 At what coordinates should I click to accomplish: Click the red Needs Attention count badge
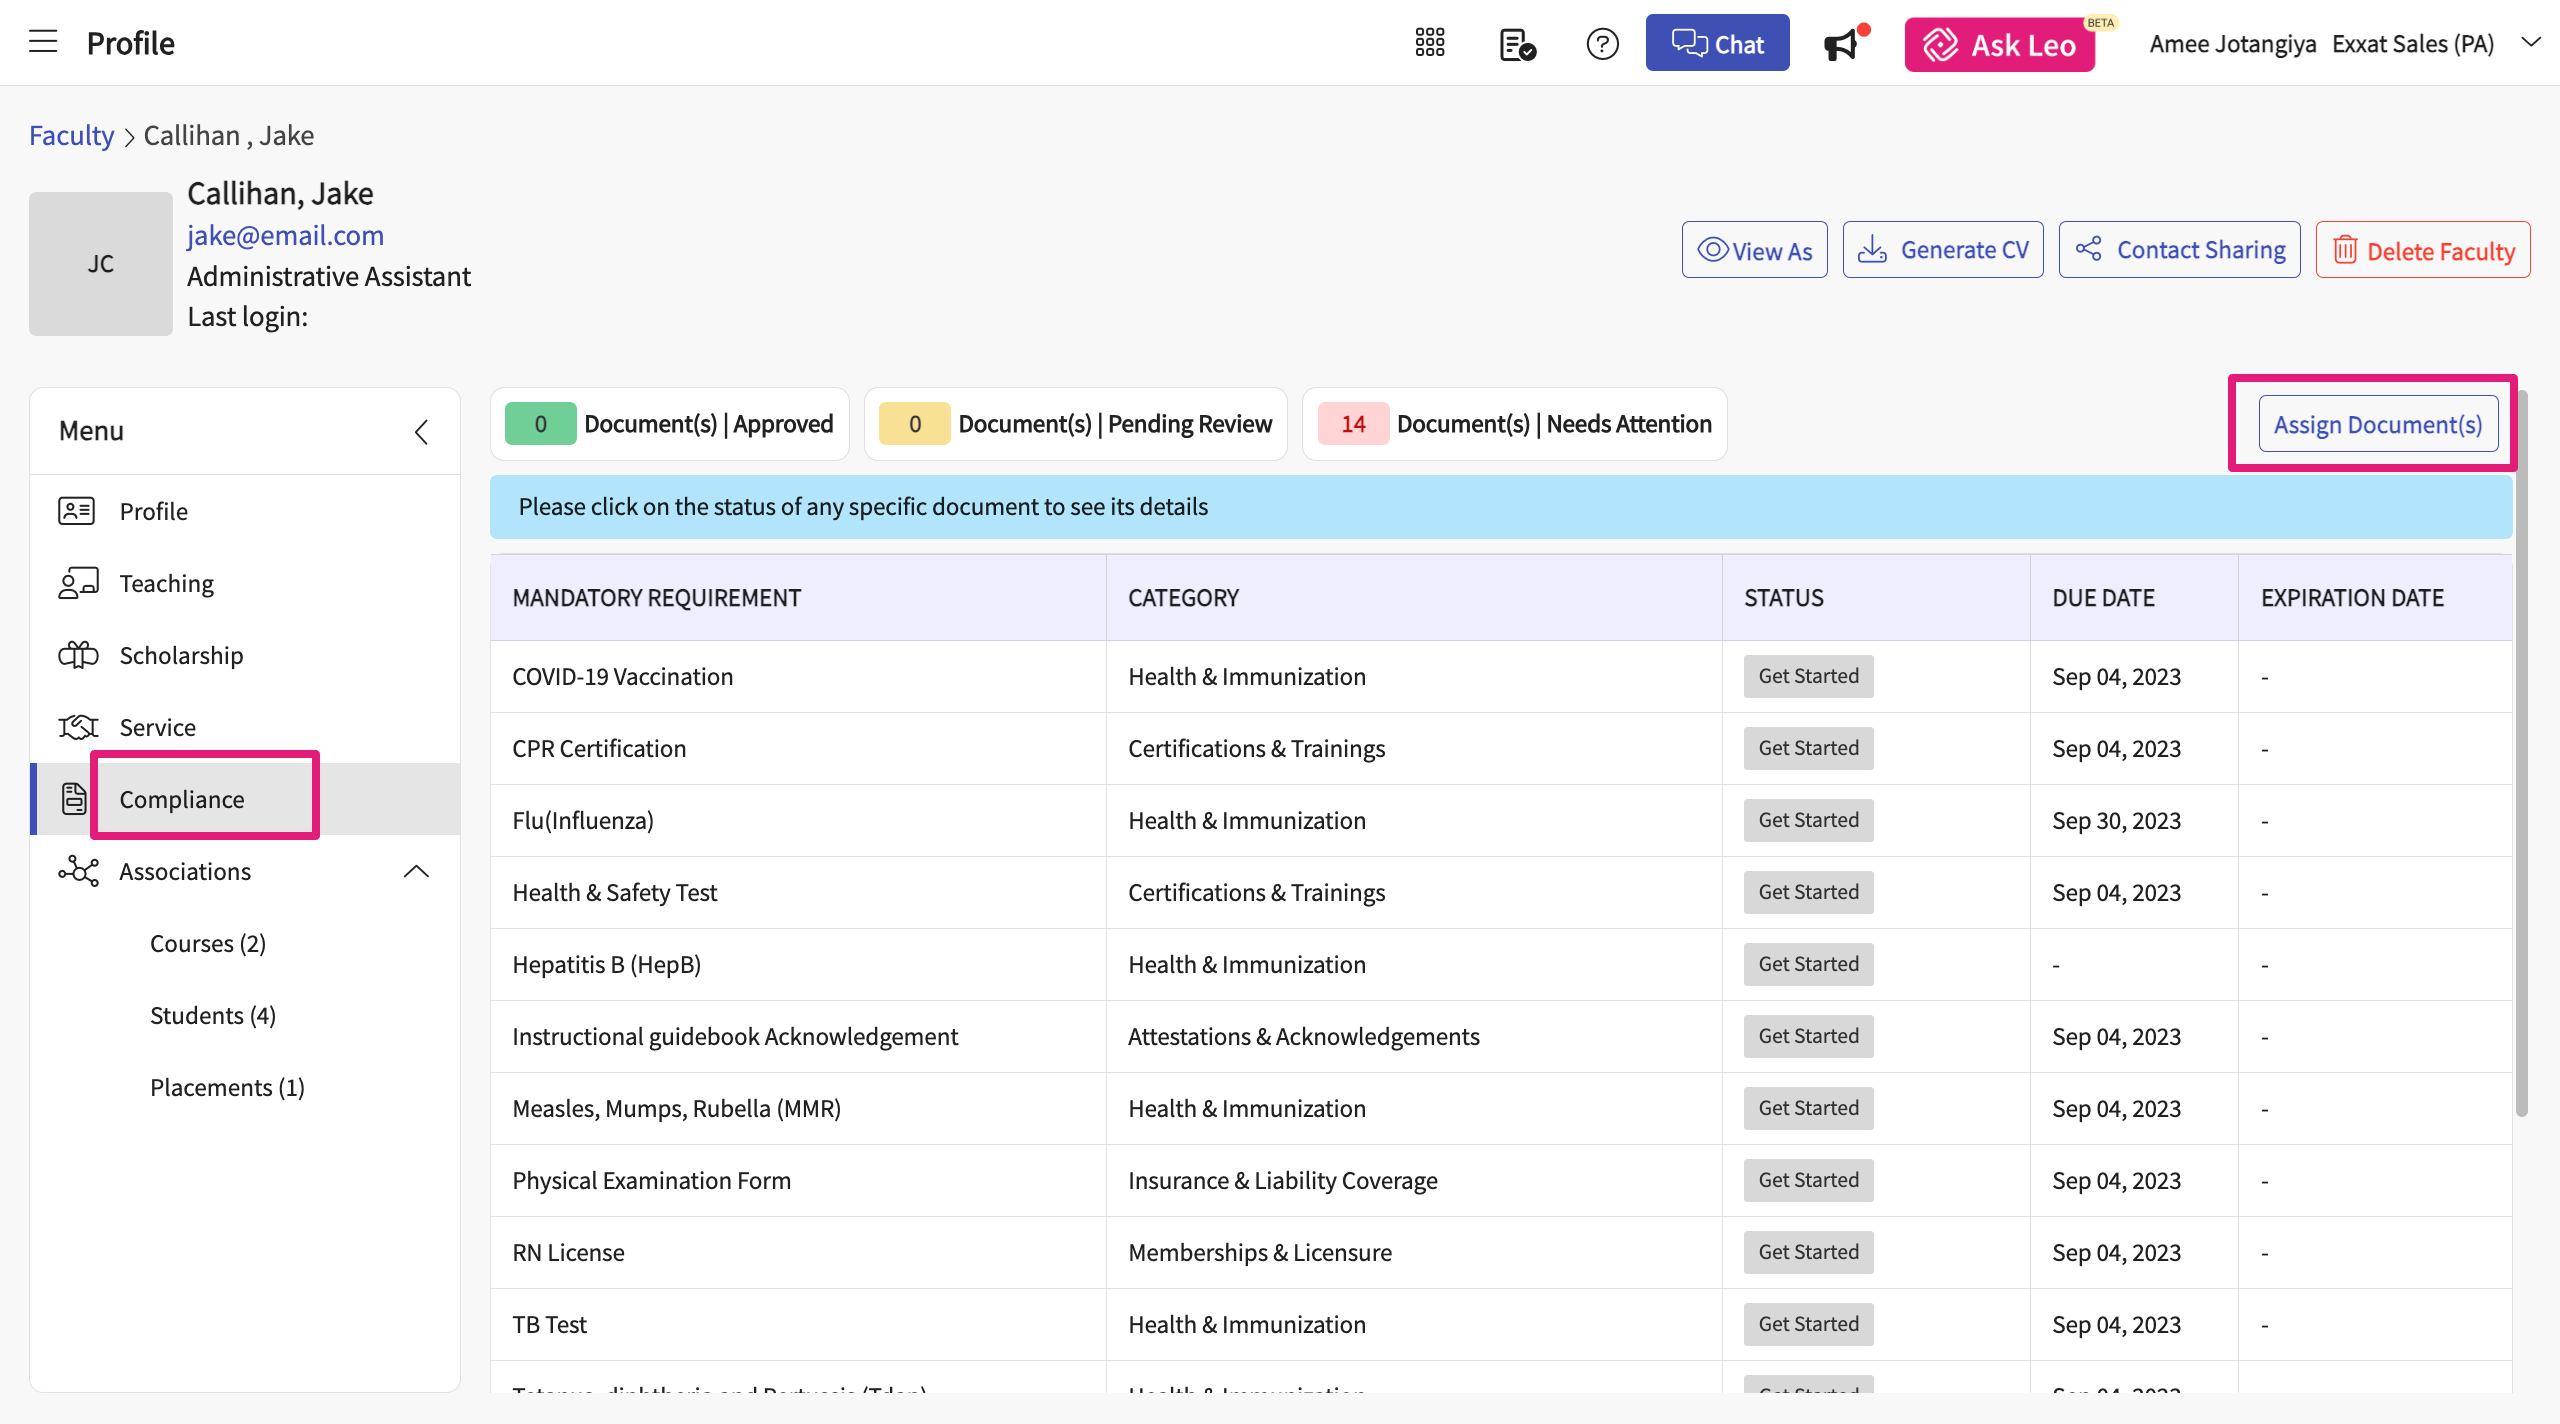[x=1353, y=424]
